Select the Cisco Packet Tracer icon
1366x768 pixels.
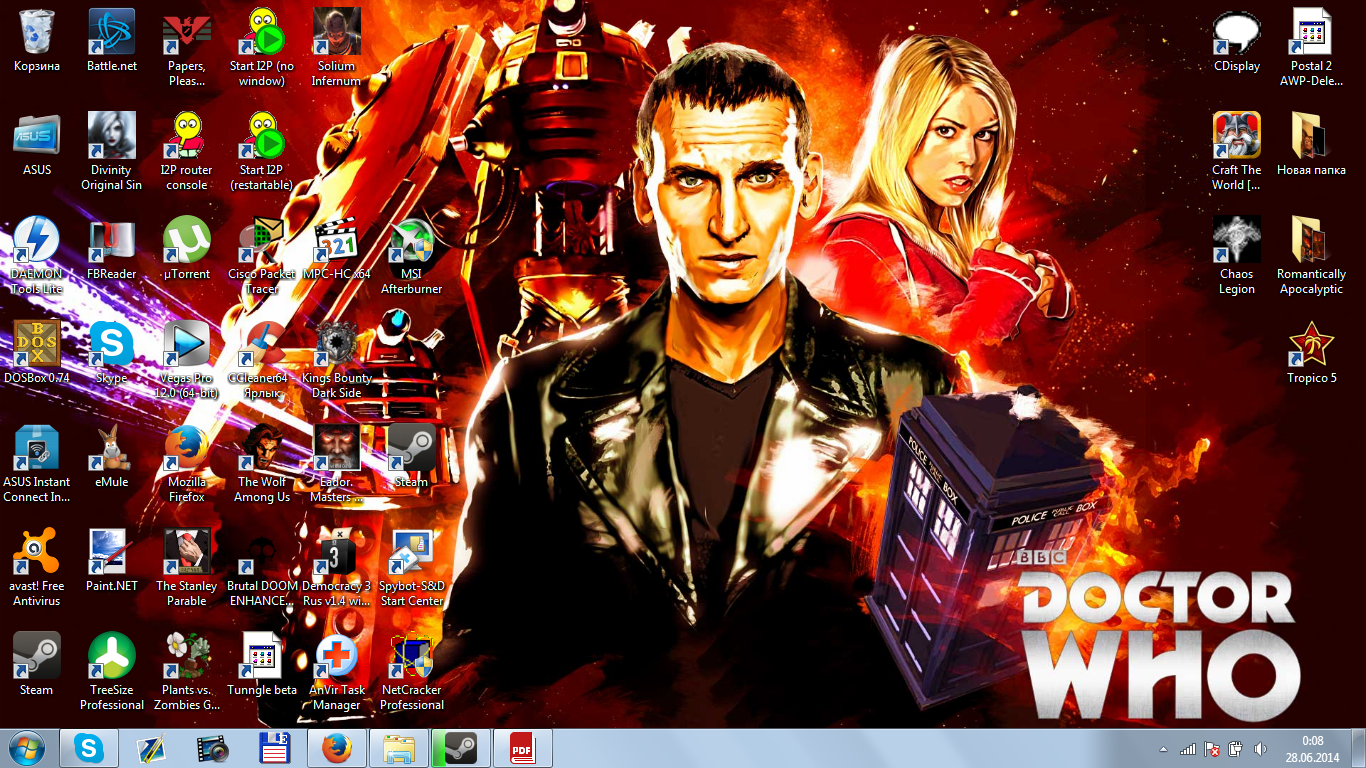[x=262, y=256]
